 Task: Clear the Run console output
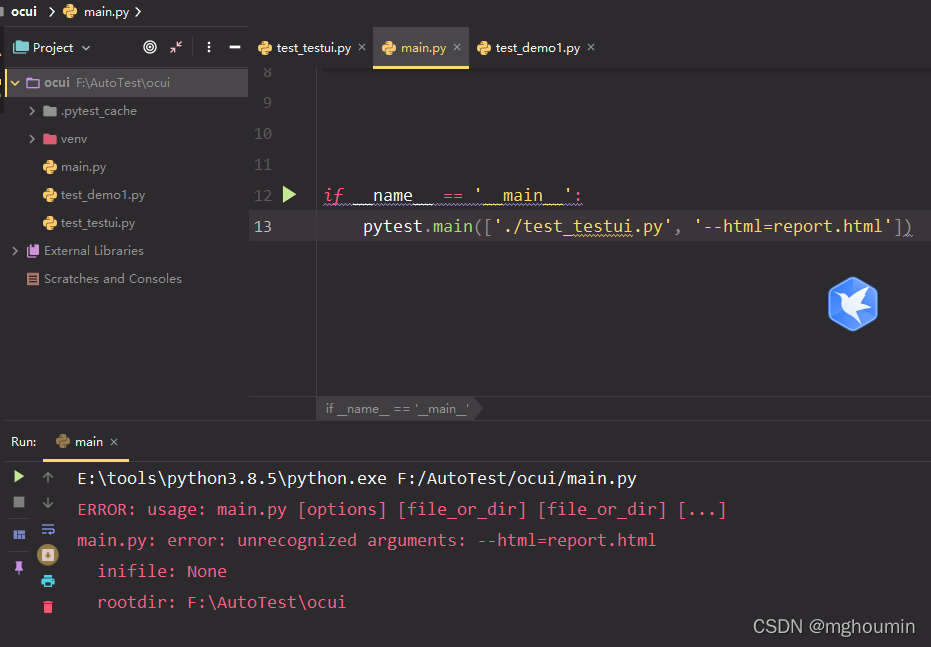click(x=47, y=605)
